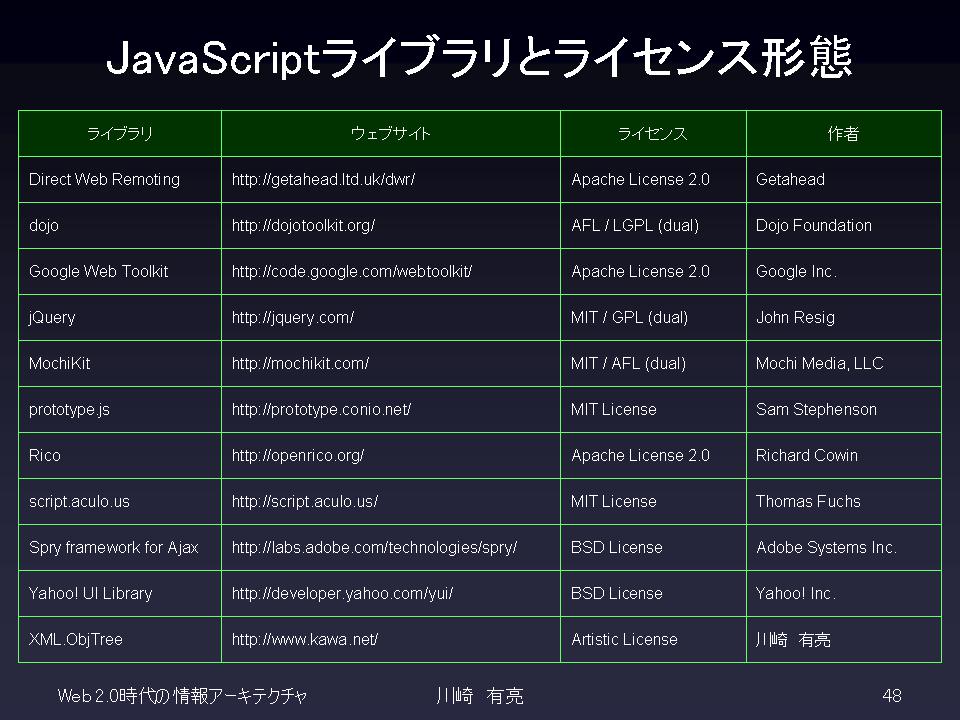960x720 pixels.
Task: Open the script.aculo.us URL
Action: click(x=305, y=501)
